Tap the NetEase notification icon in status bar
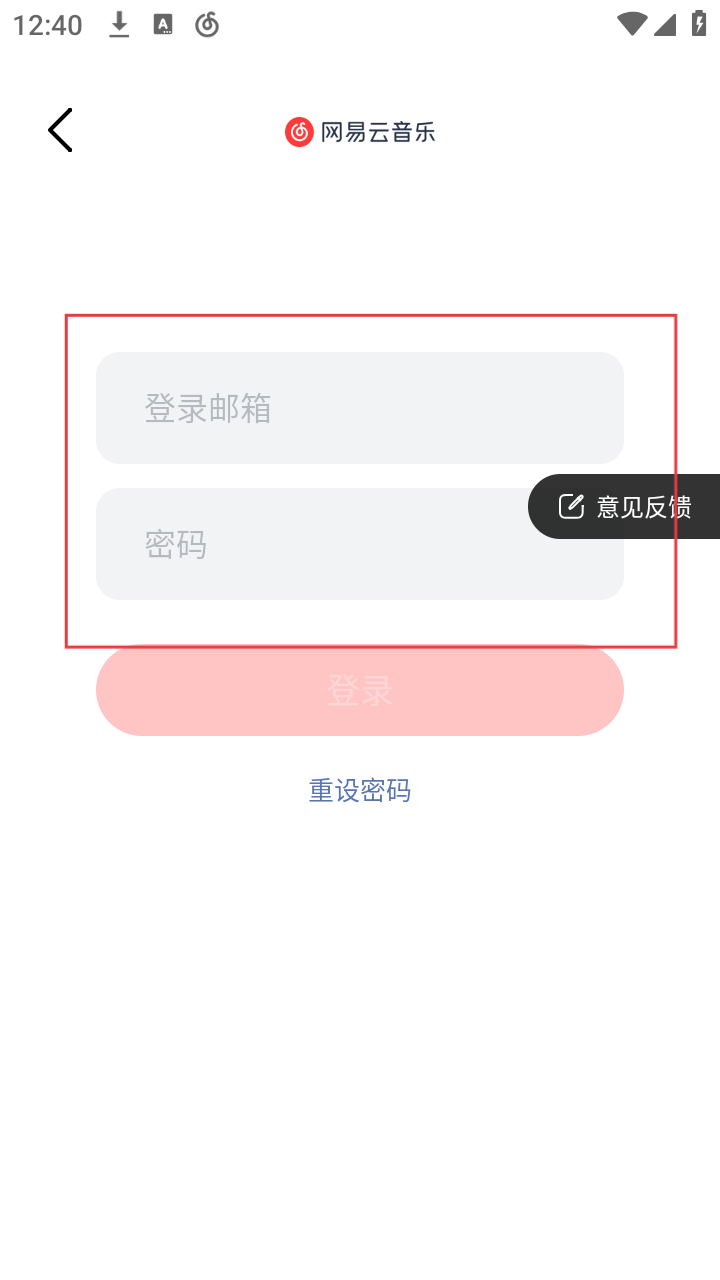This screenshot has width=720, height=1280. click(x=207, y=25)
